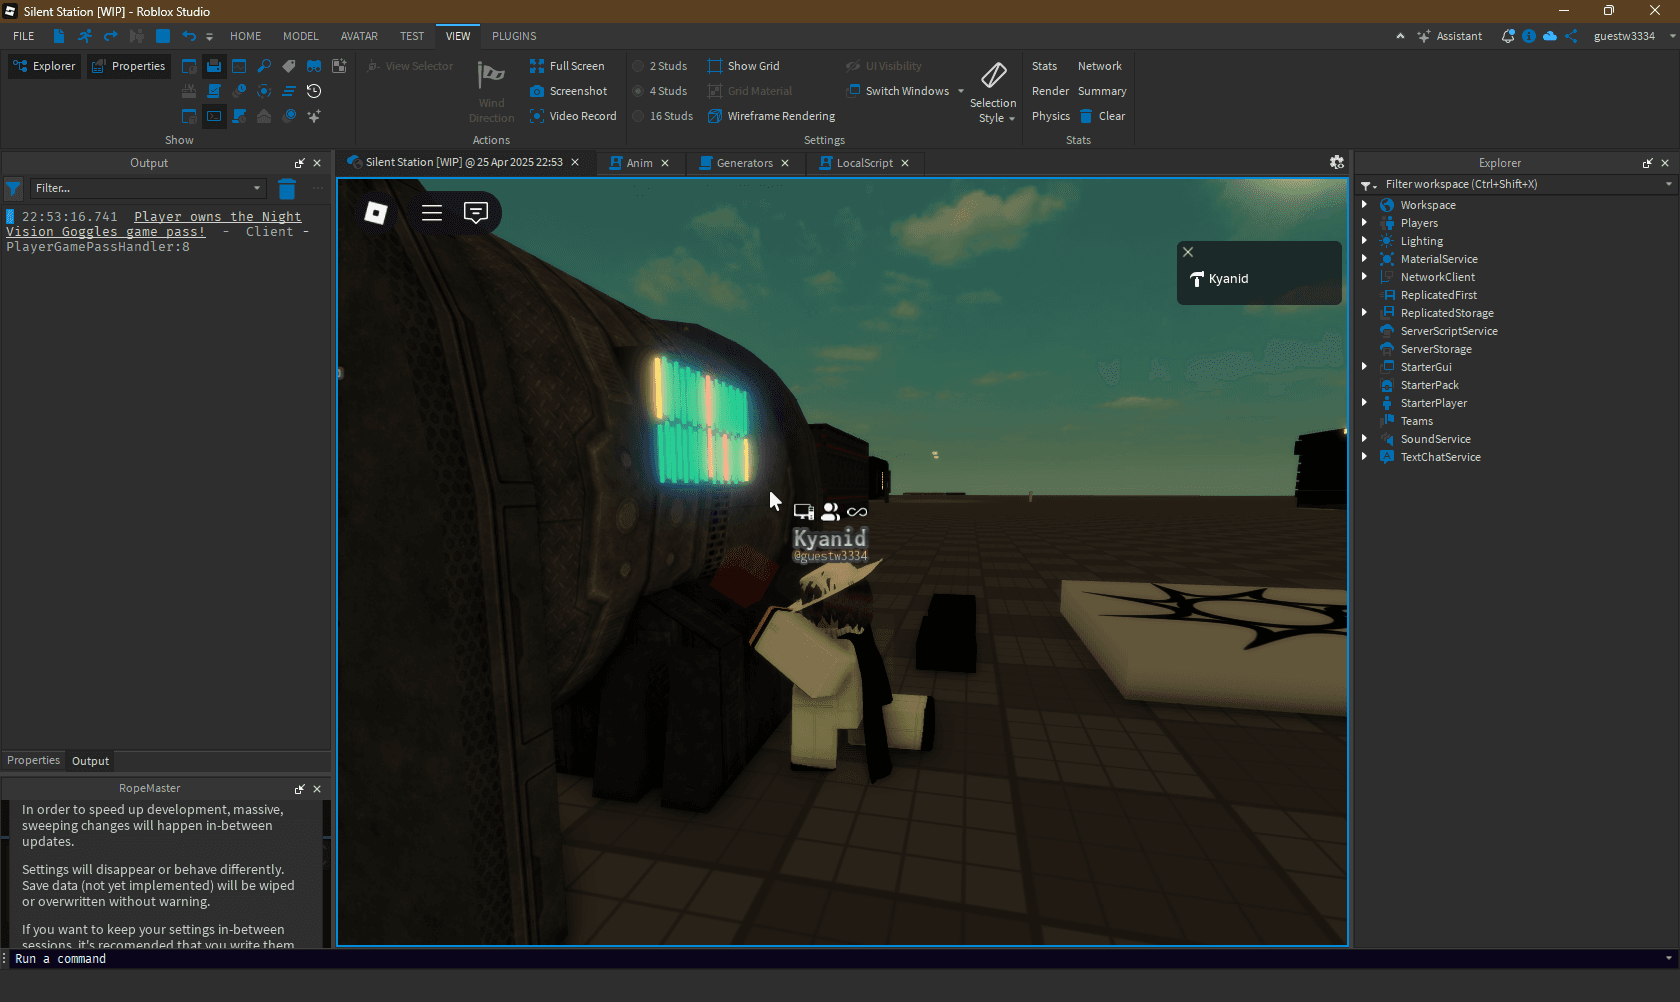1680x1002 pixels.
Task: Select the 4 Studs grid option
Action: pyautogui.click(x=660, y=91)
